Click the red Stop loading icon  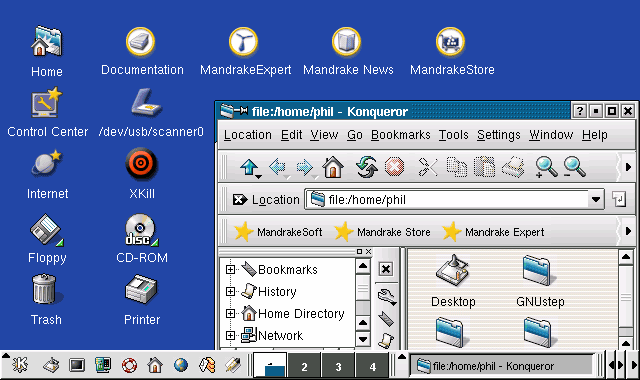(394, 167)
